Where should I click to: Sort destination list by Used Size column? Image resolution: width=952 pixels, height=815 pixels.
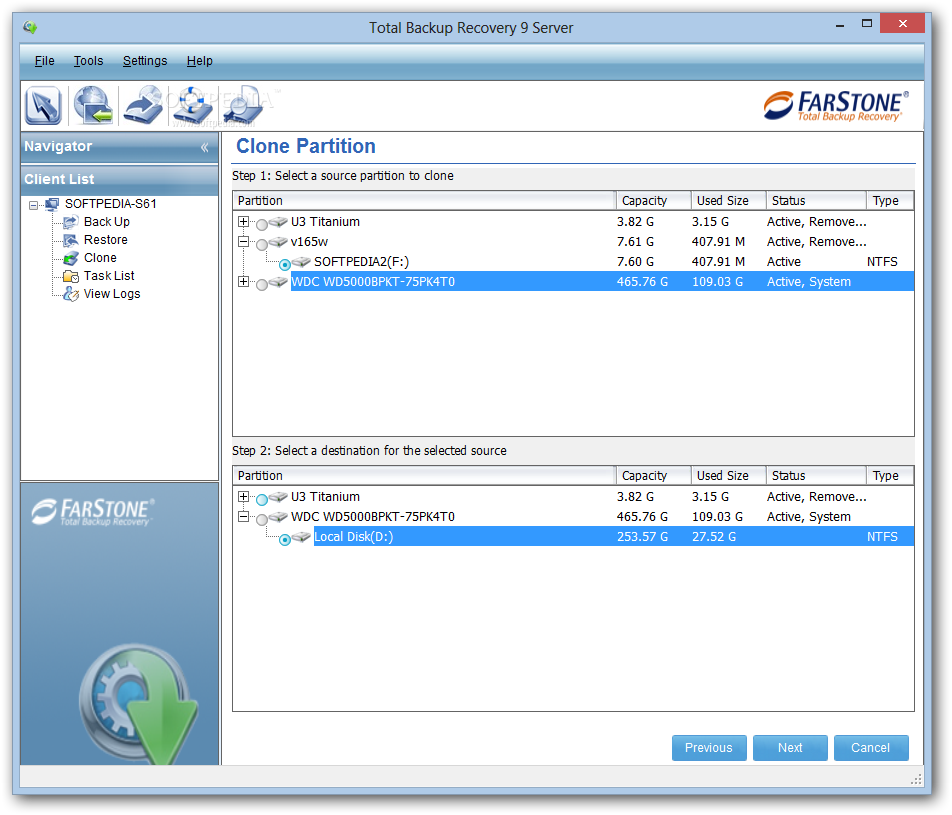coord(729,476)
